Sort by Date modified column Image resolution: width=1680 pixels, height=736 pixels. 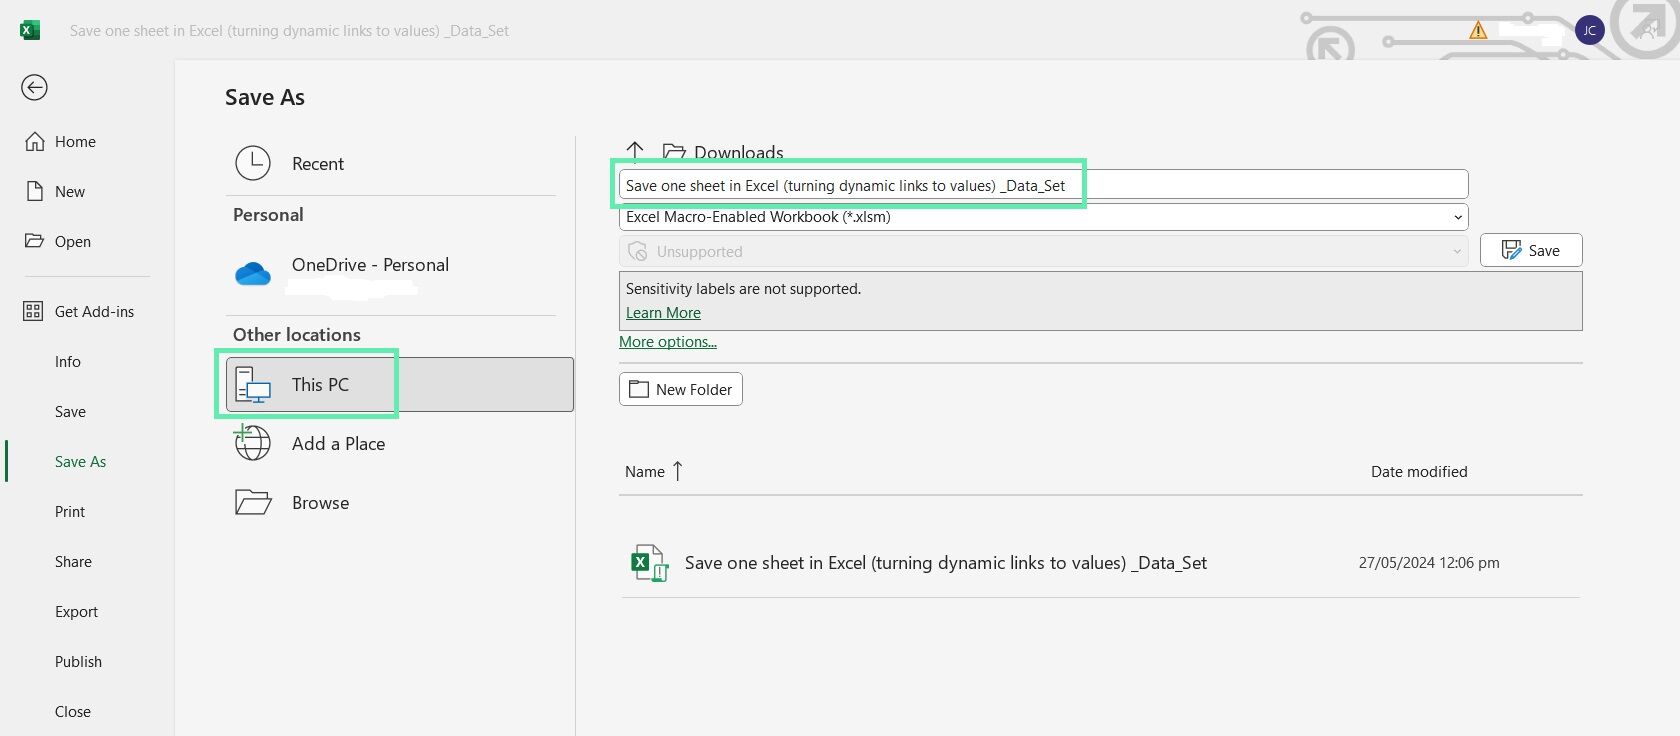[x=1419, y=472]
